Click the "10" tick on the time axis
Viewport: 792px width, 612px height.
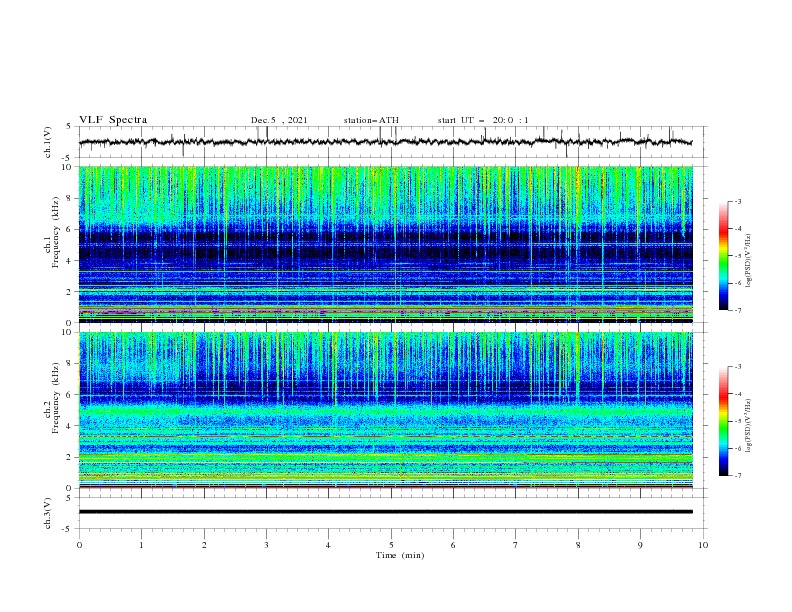pyautogui.click(x=703, y=545)
